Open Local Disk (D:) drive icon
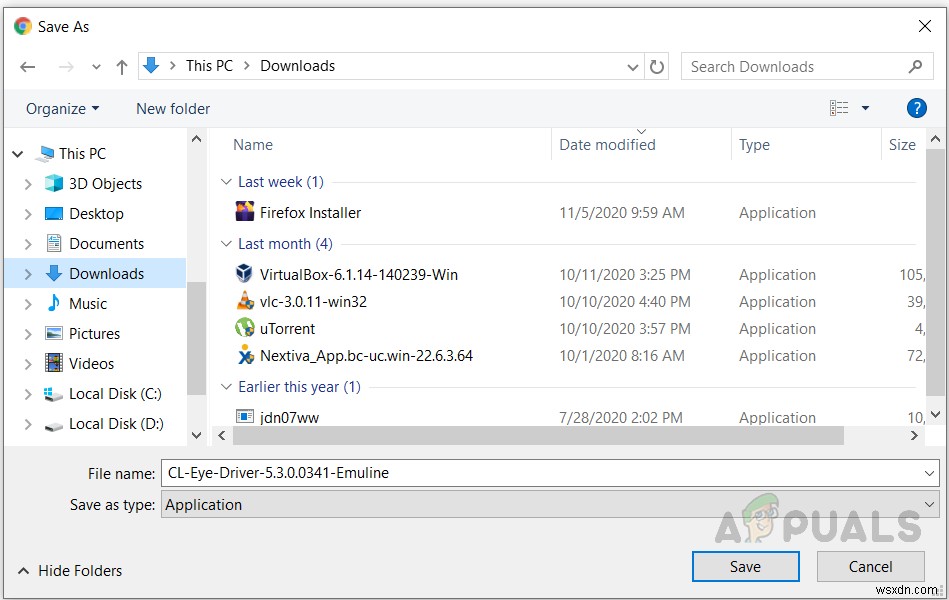The height and width of the screenshot is (600, 949). click(x=54, y=426)
